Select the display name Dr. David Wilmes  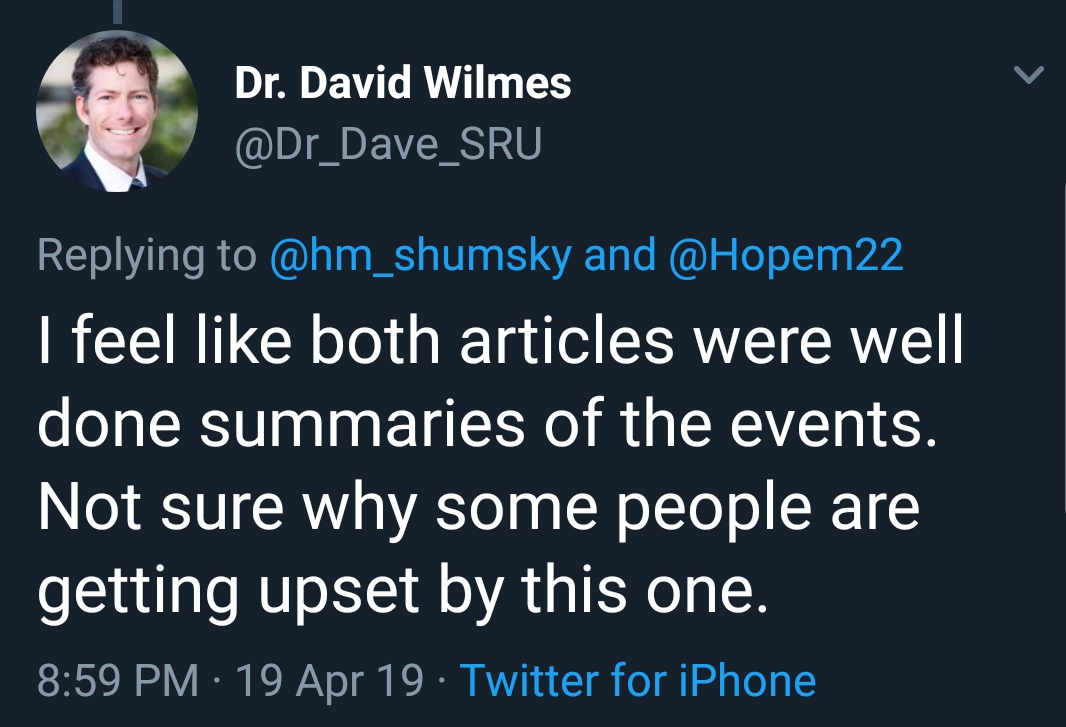point(403,83)
